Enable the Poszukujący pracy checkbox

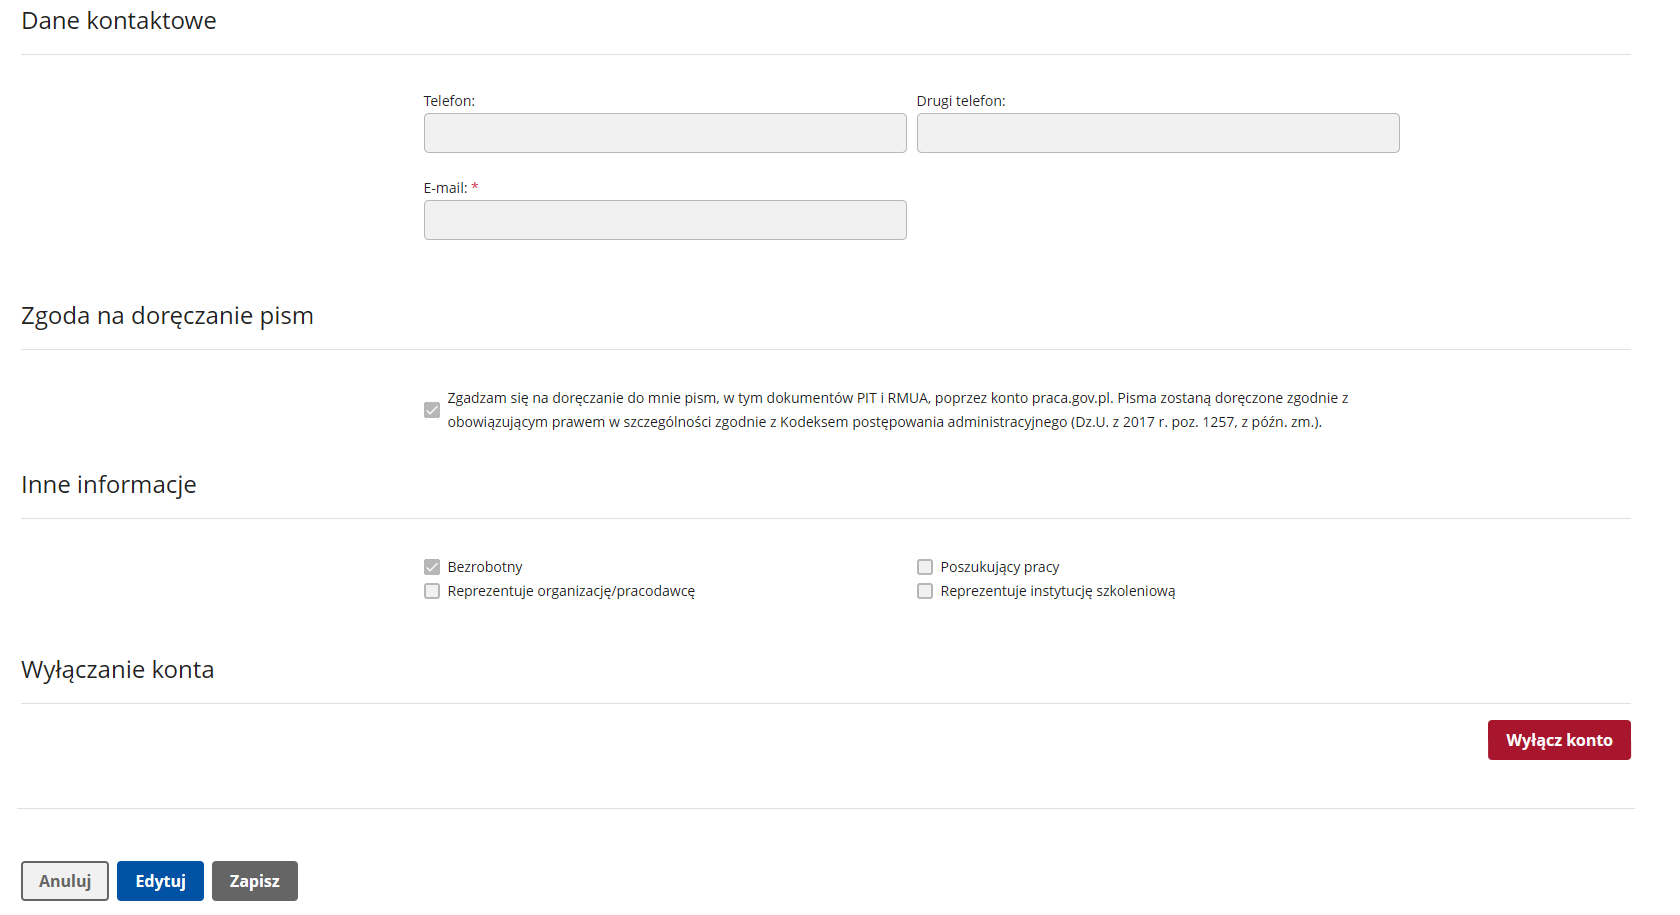[925, 567]
